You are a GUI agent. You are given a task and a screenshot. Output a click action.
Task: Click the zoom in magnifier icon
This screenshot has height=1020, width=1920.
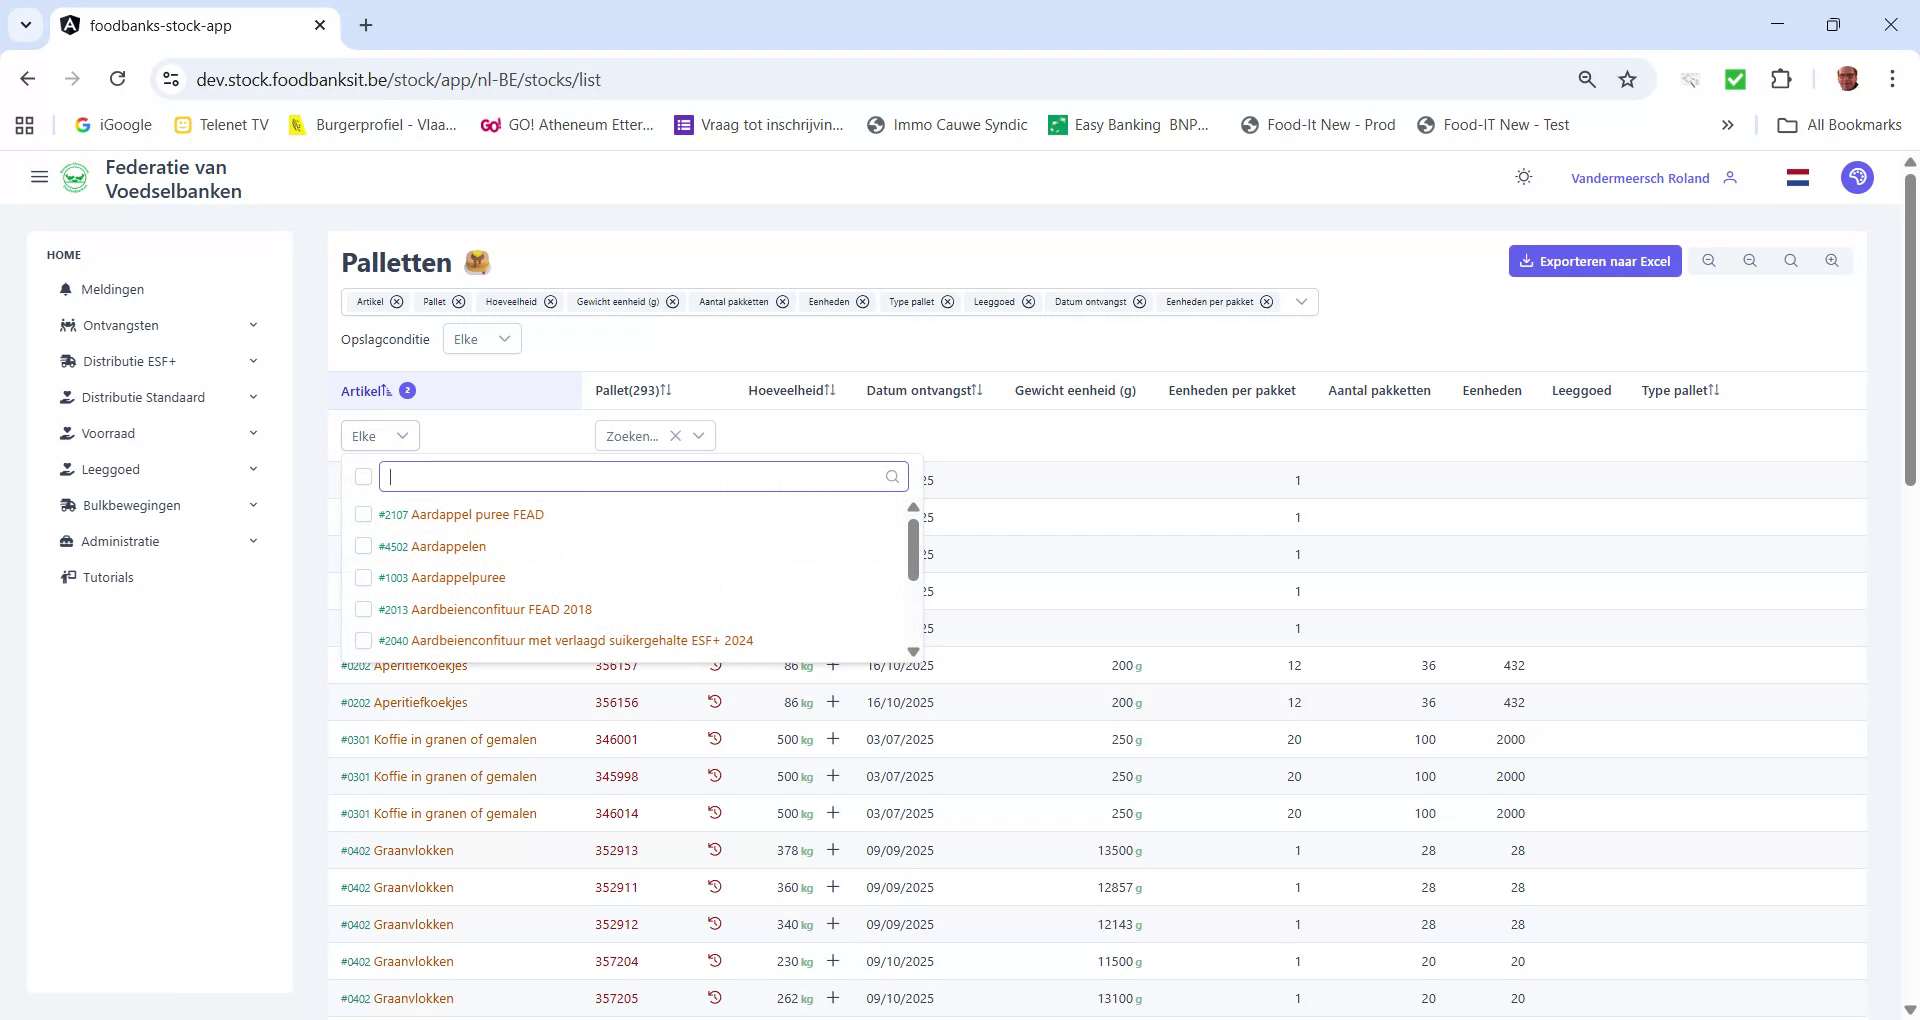[1832, 260]
